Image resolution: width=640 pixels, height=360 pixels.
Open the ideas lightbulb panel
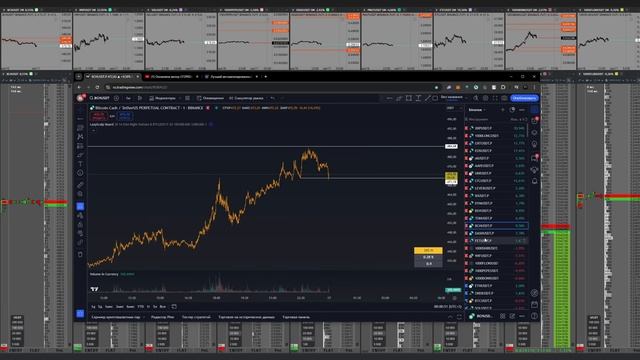tap(535, 144)
